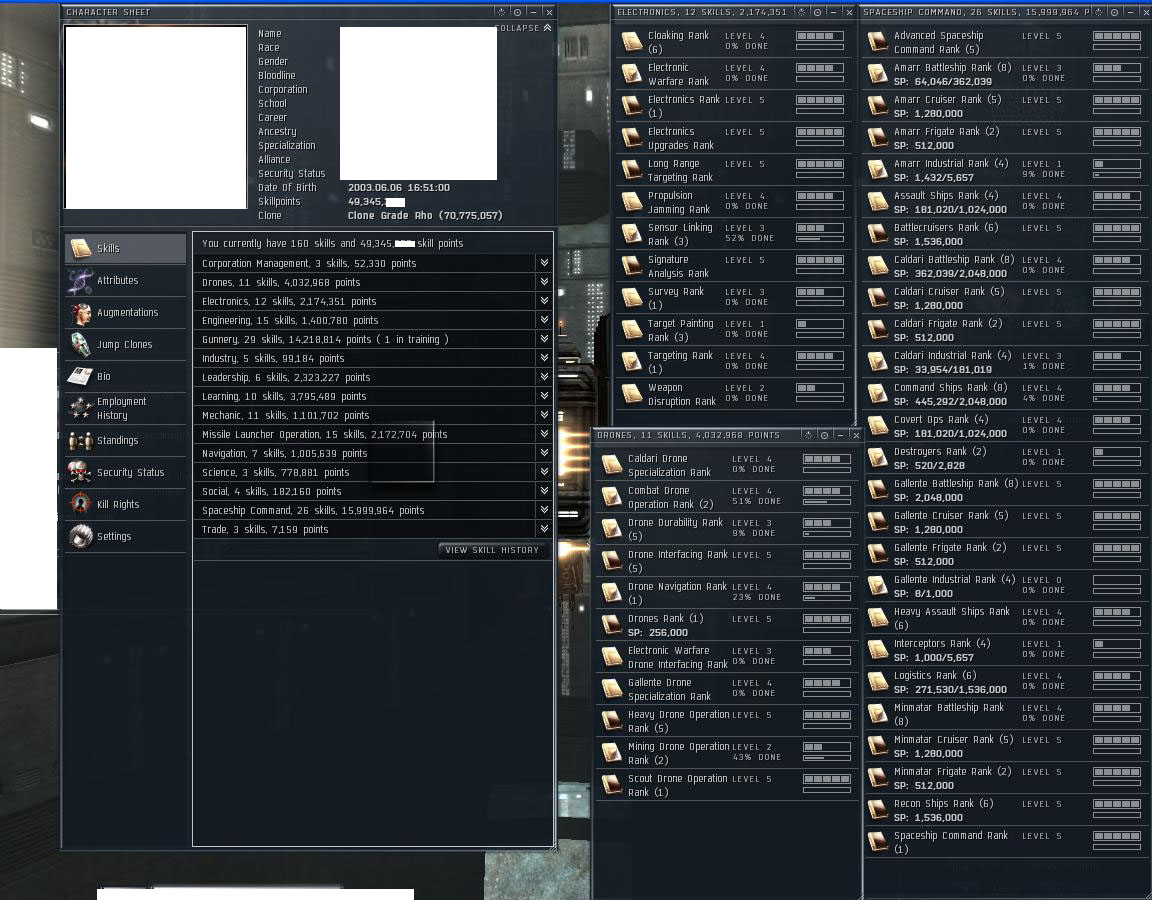Collapse the character info header

pyautogui.click(x=524, y=28)
